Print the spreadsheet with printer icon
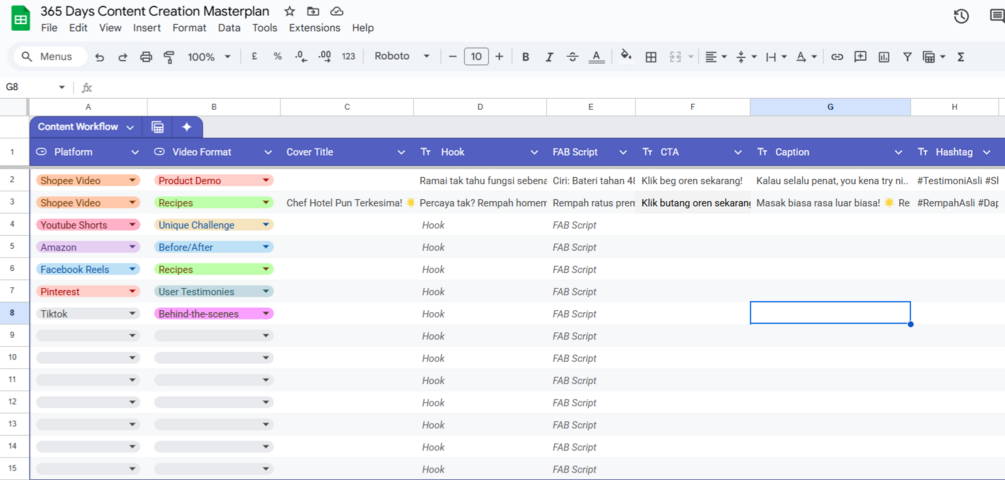This screenshot has width=1005, height=480. (146, 57)
